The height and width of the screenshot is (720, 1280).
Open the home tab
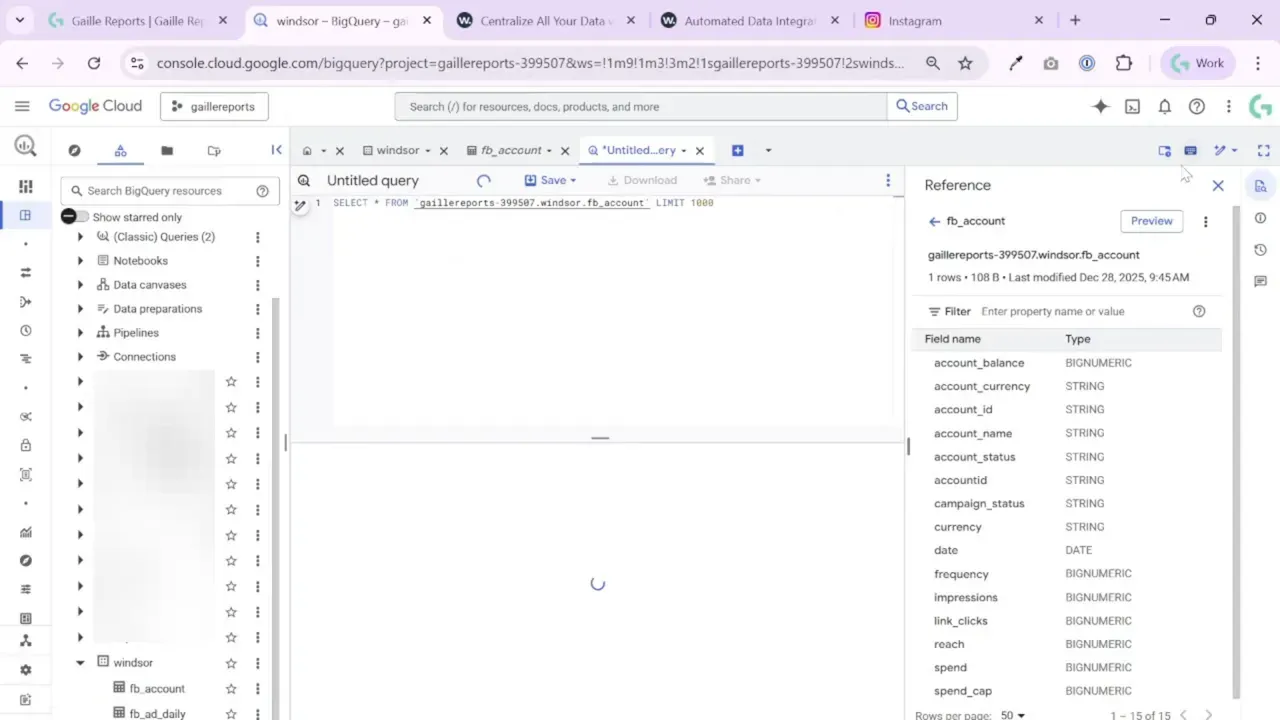307,151
